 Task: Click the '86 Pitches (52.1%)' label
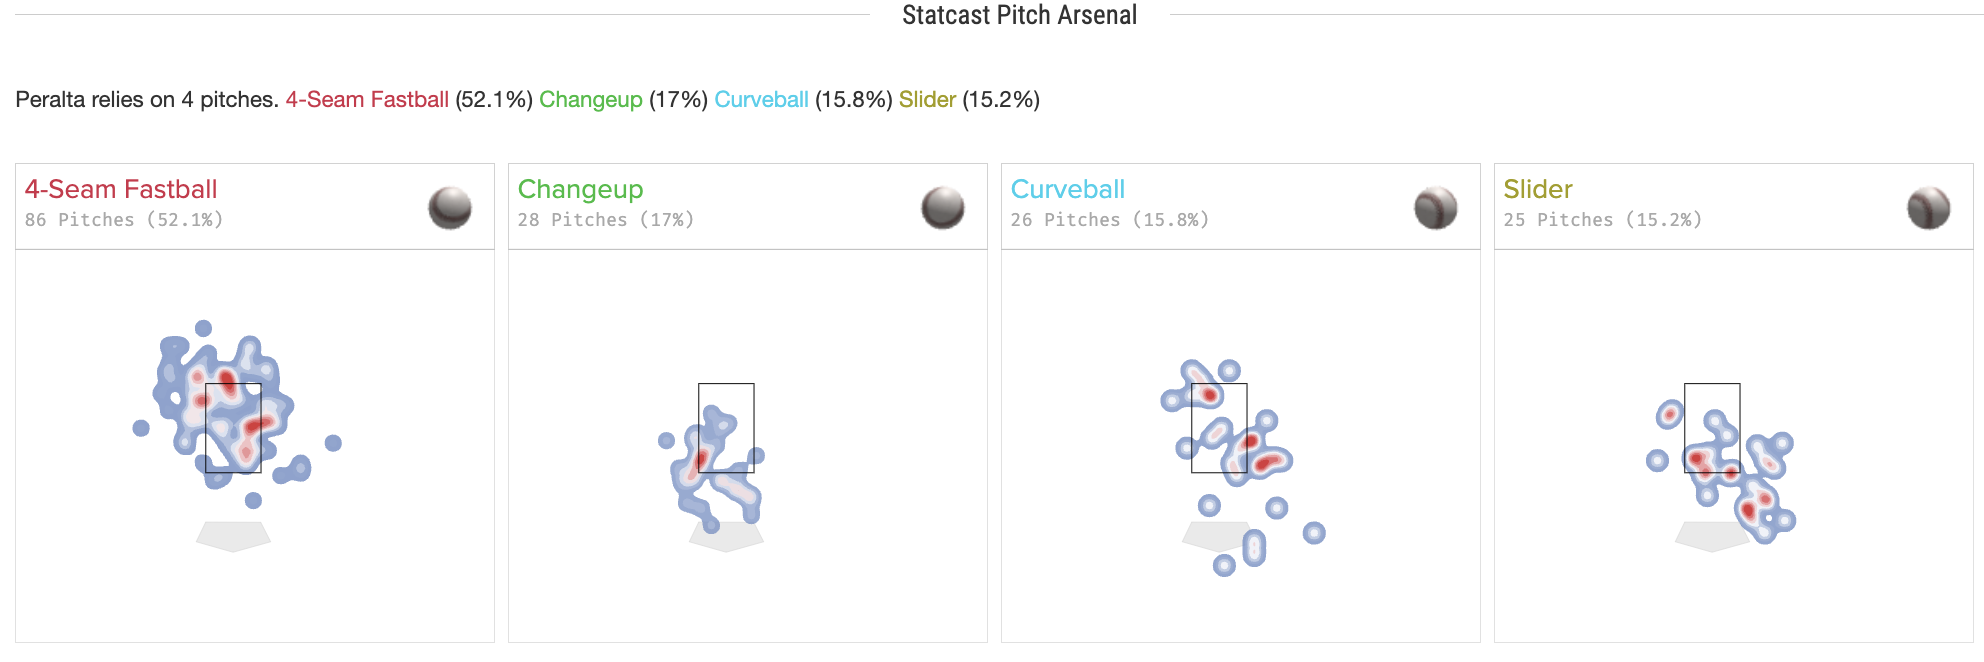[x=124, y=220]
